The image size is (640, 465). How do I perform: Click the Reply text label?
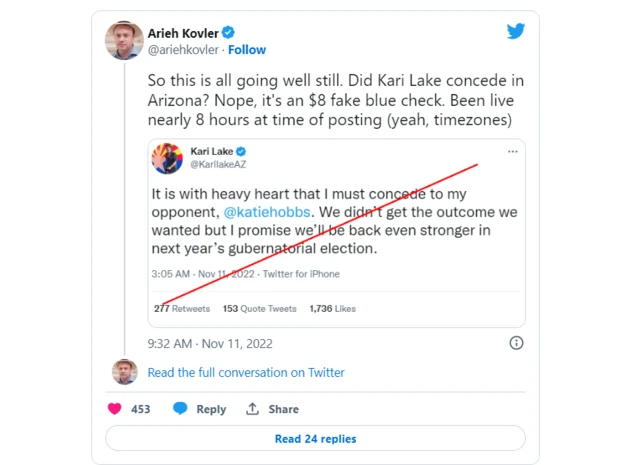coord(211,409)
